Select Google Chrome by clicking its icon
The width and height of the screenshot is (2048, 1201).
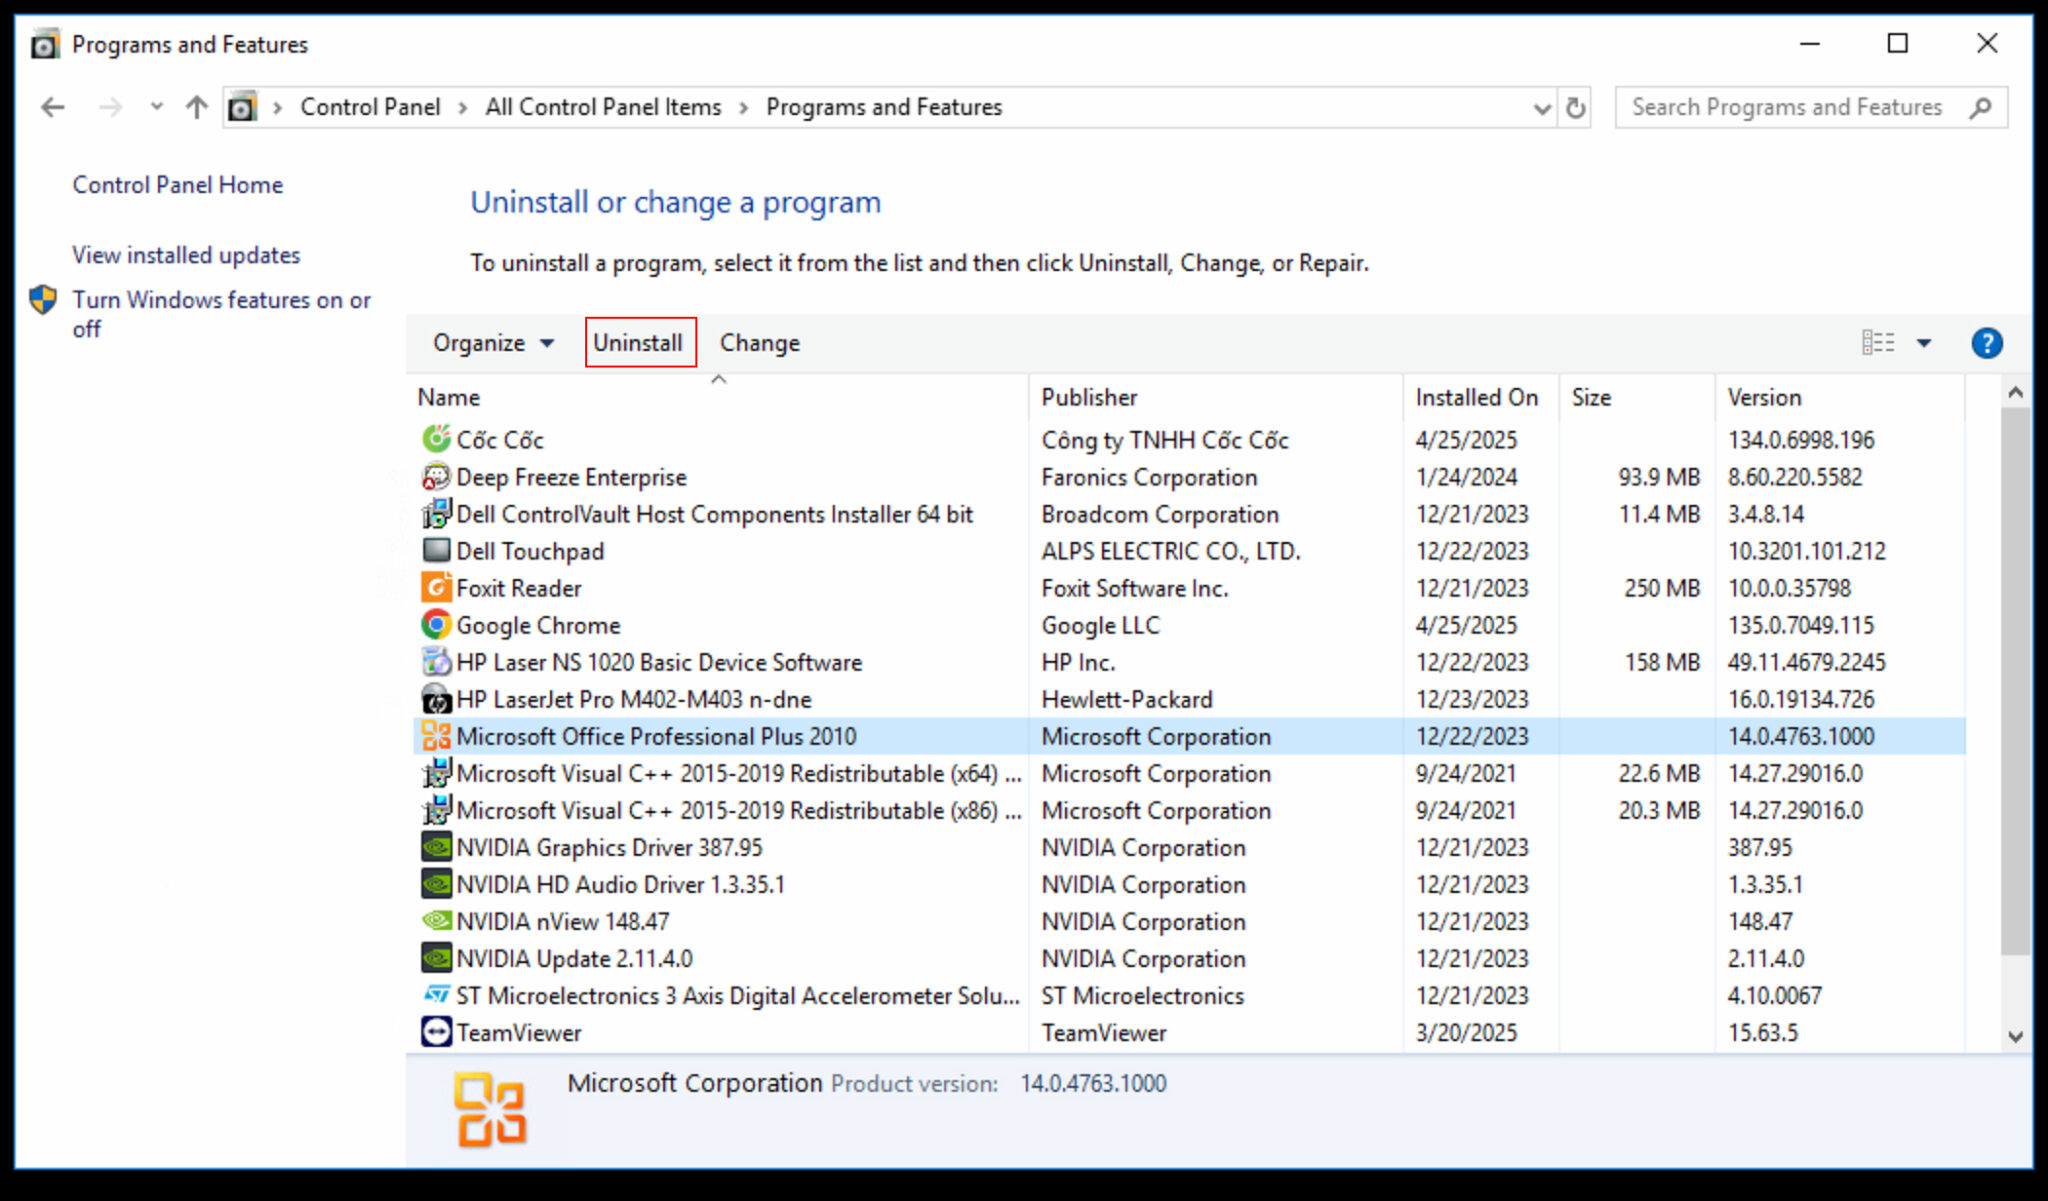436,624
